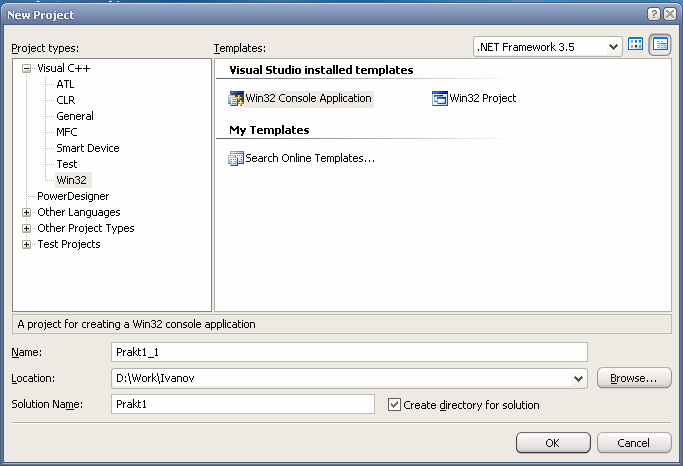Expand the Test Projects node
Screen dimensions: 683x466
tap(27, 245)
